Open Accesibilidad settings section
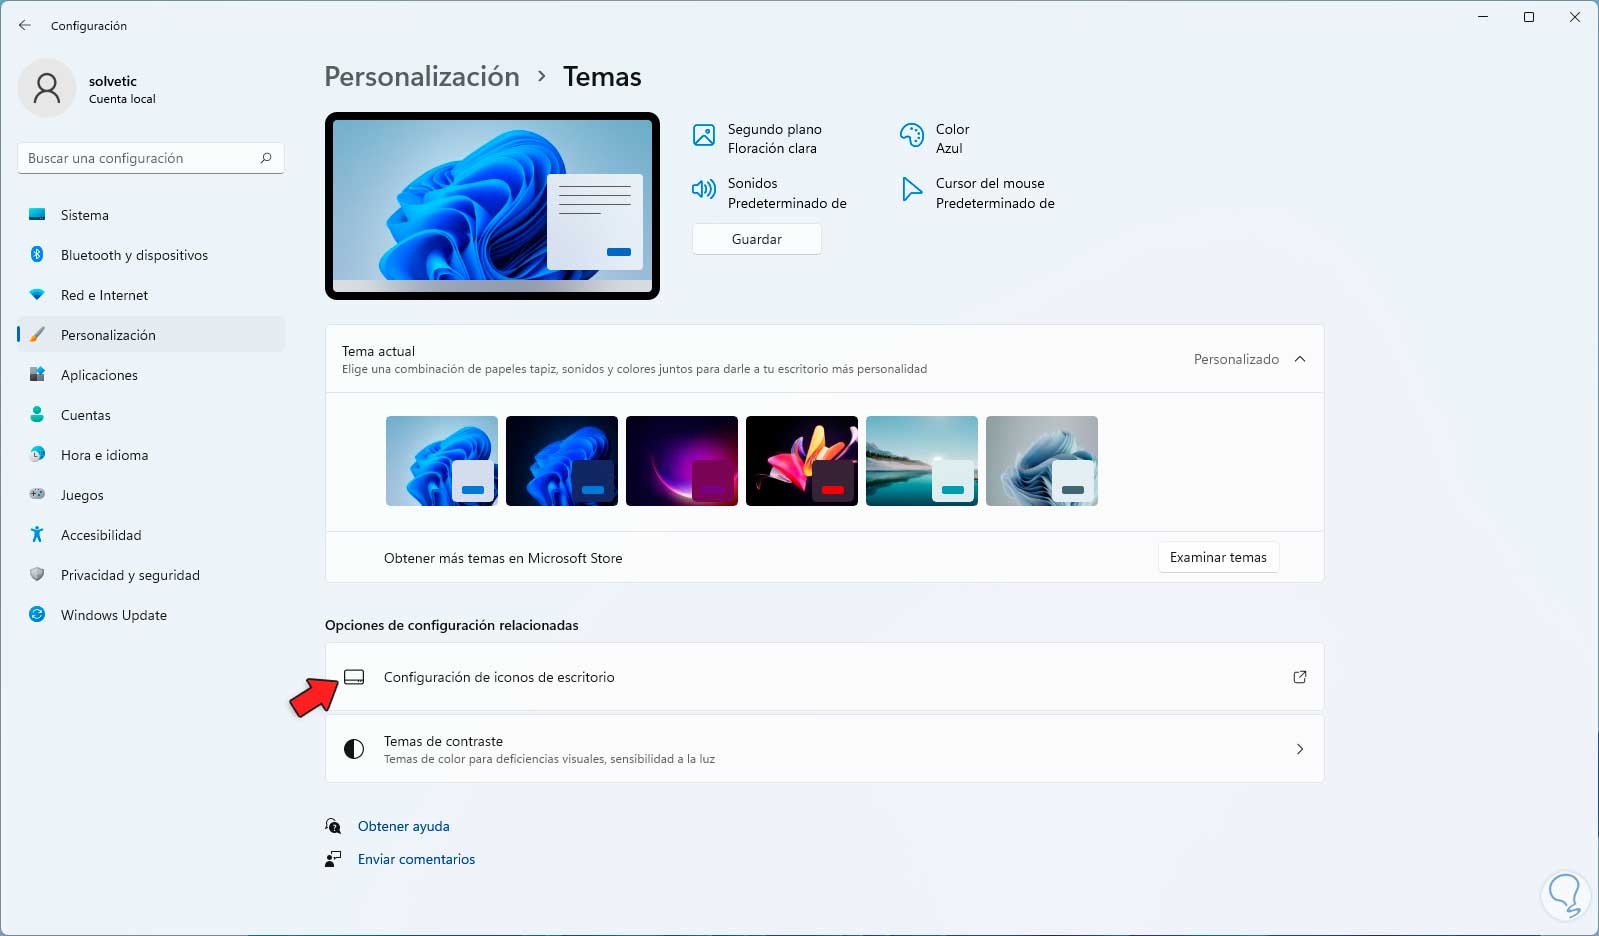Image resolution: width=1599 pixels, height=936 pixels. pos(151,535)
